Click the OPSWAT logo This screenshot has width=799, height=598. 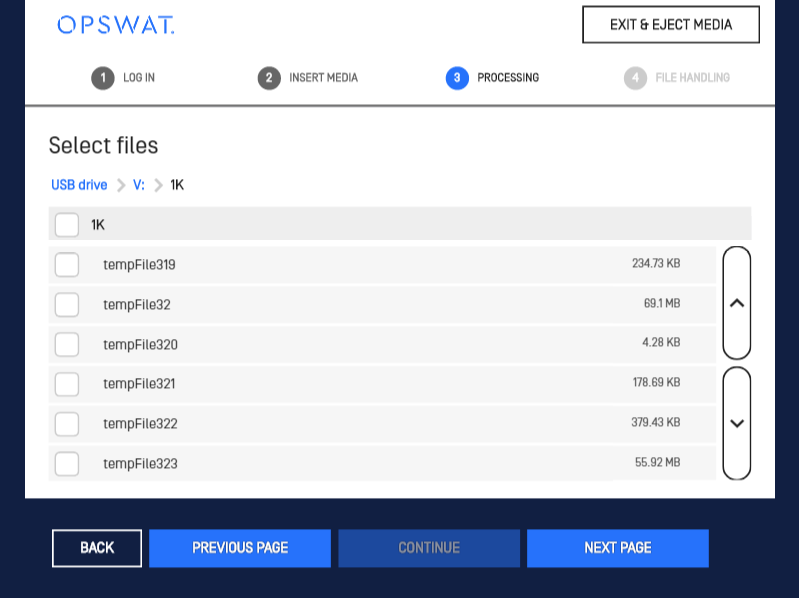(x=116, y=25)
